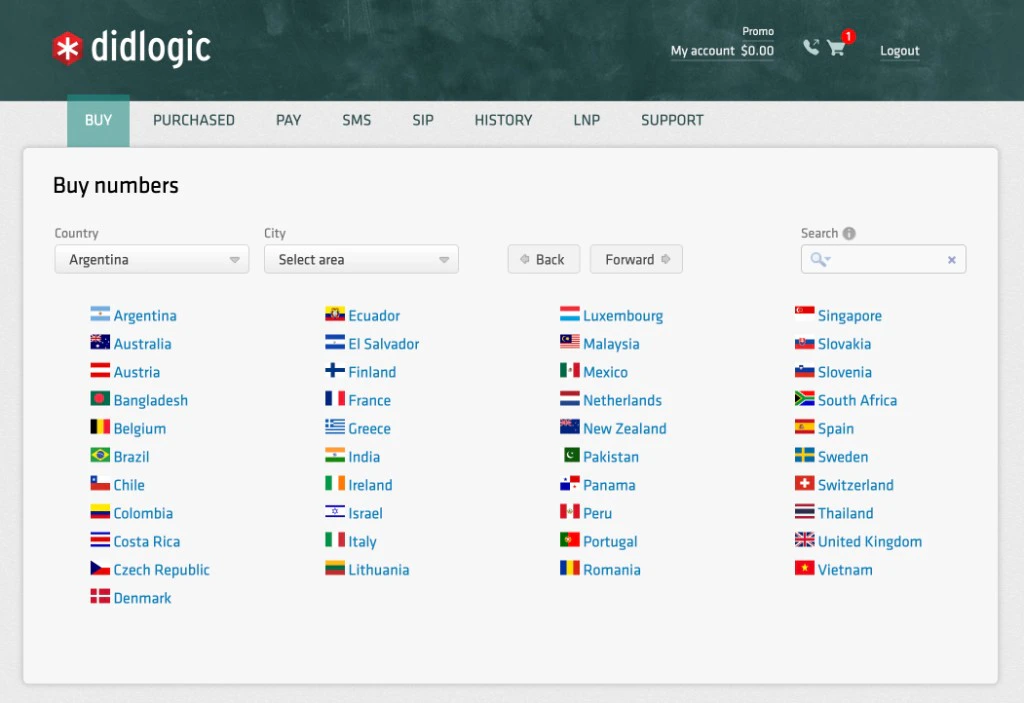Viewport: 1024px width, 703px height.
Task: Select the Mexico country link
Action: (x=605, y=372)
